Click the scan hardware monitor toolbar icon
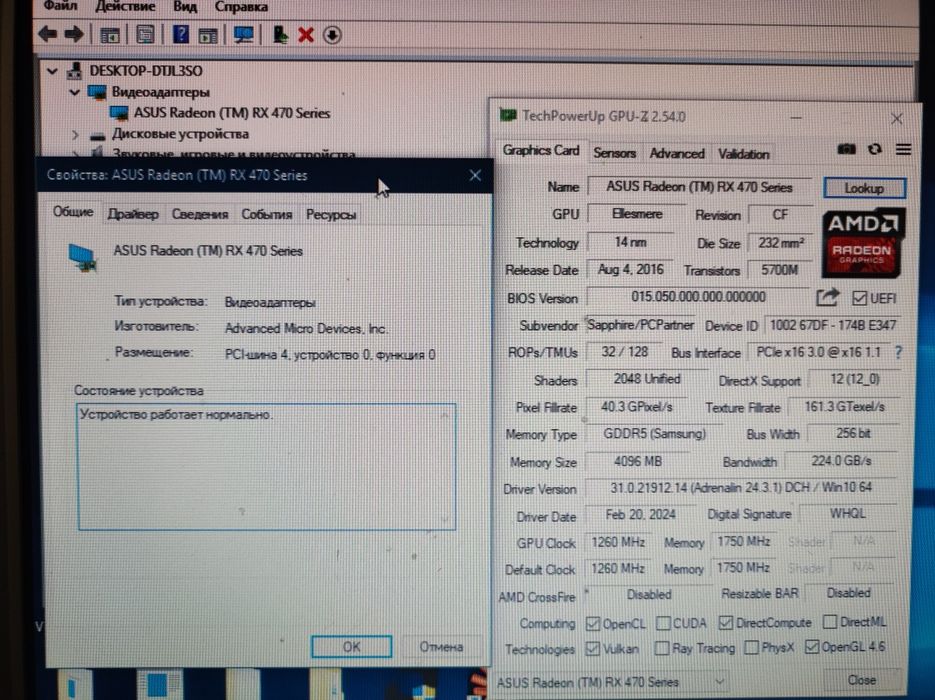The image size is (935, 700). (243, 35)
